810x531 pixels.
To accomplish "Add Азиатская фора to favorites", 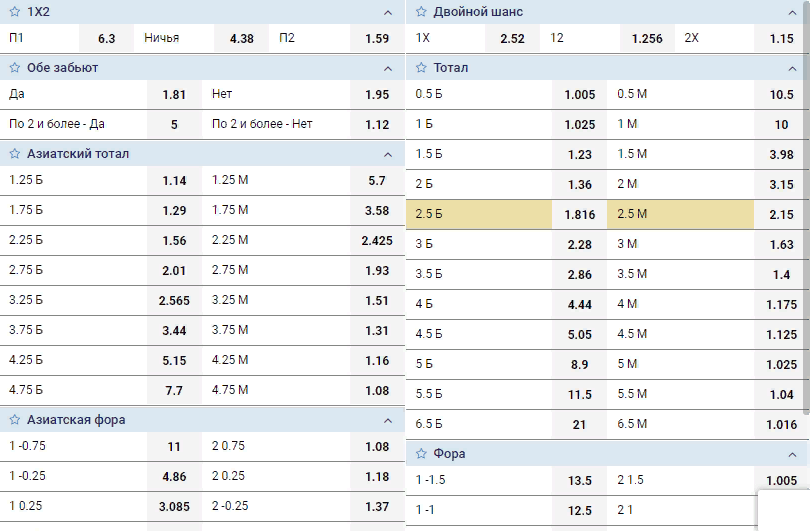I will tap(15, 420).
